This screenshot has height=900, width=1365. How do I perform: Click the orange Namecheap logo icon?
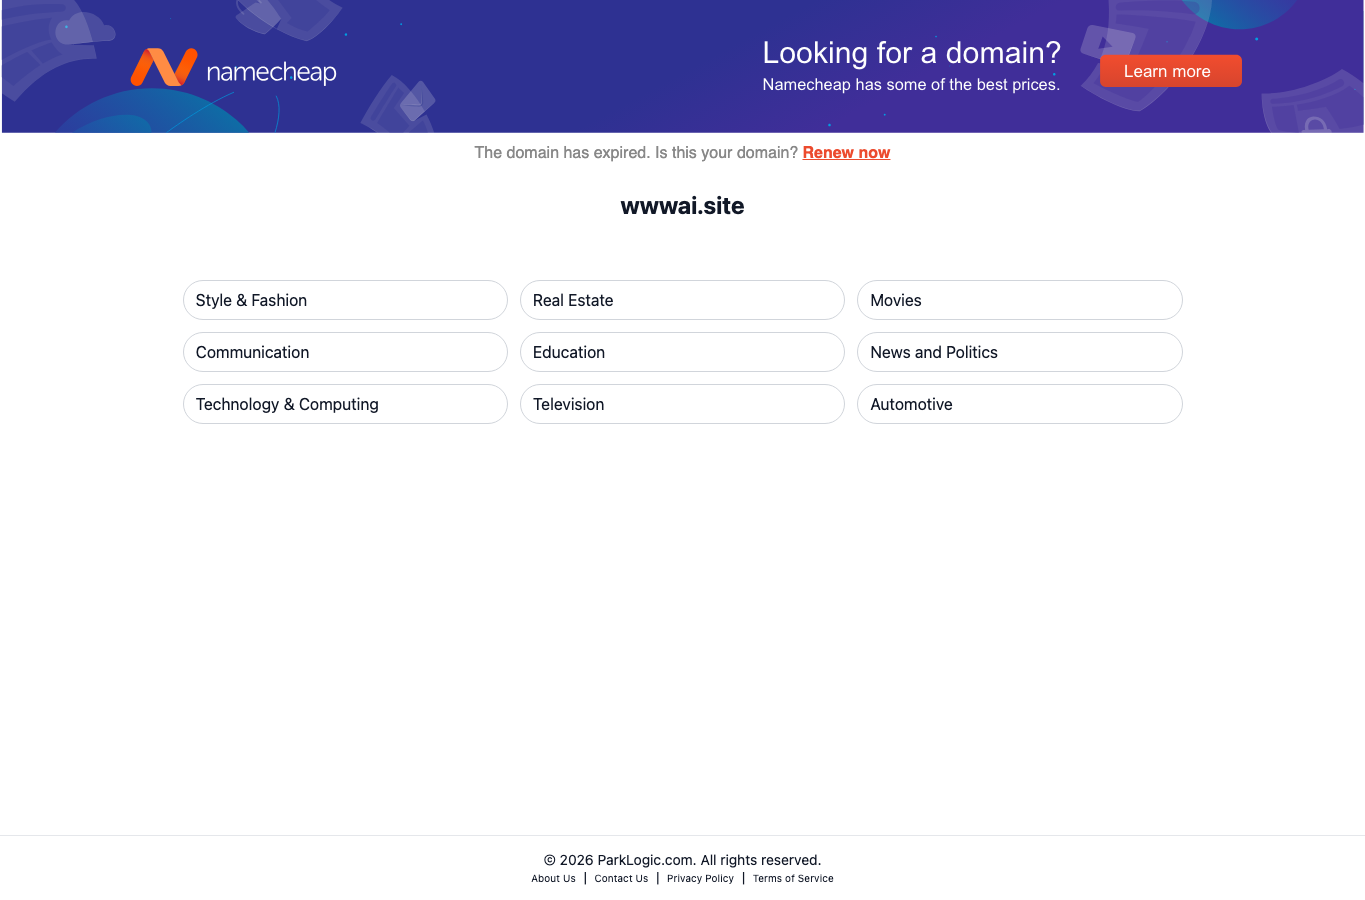pos(164,67)
